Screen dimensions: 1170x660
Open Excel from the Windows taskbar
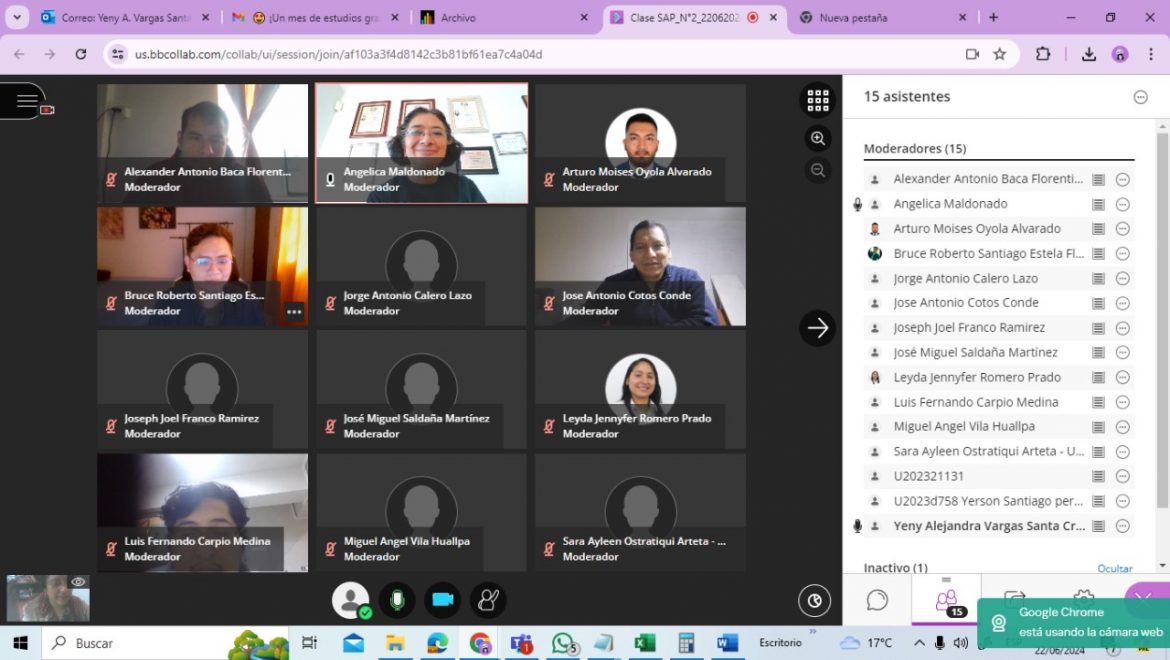pos(644,643)
